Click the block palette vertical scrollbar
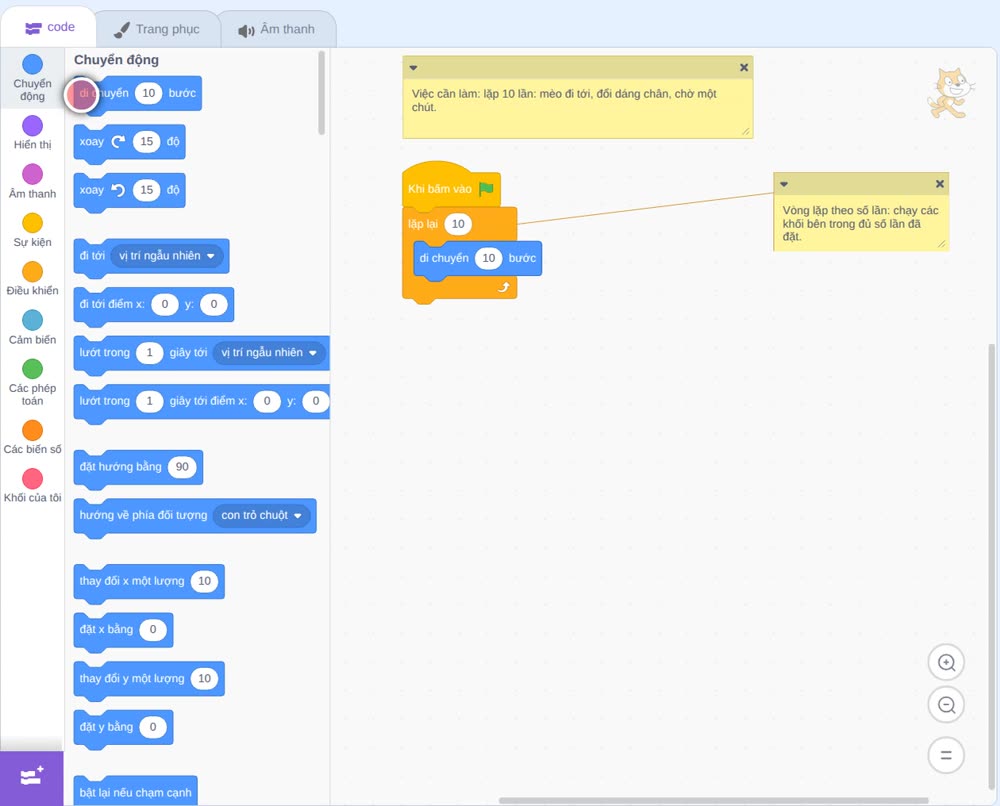This screenshot has width=1000, height=806. click(321, 93)
